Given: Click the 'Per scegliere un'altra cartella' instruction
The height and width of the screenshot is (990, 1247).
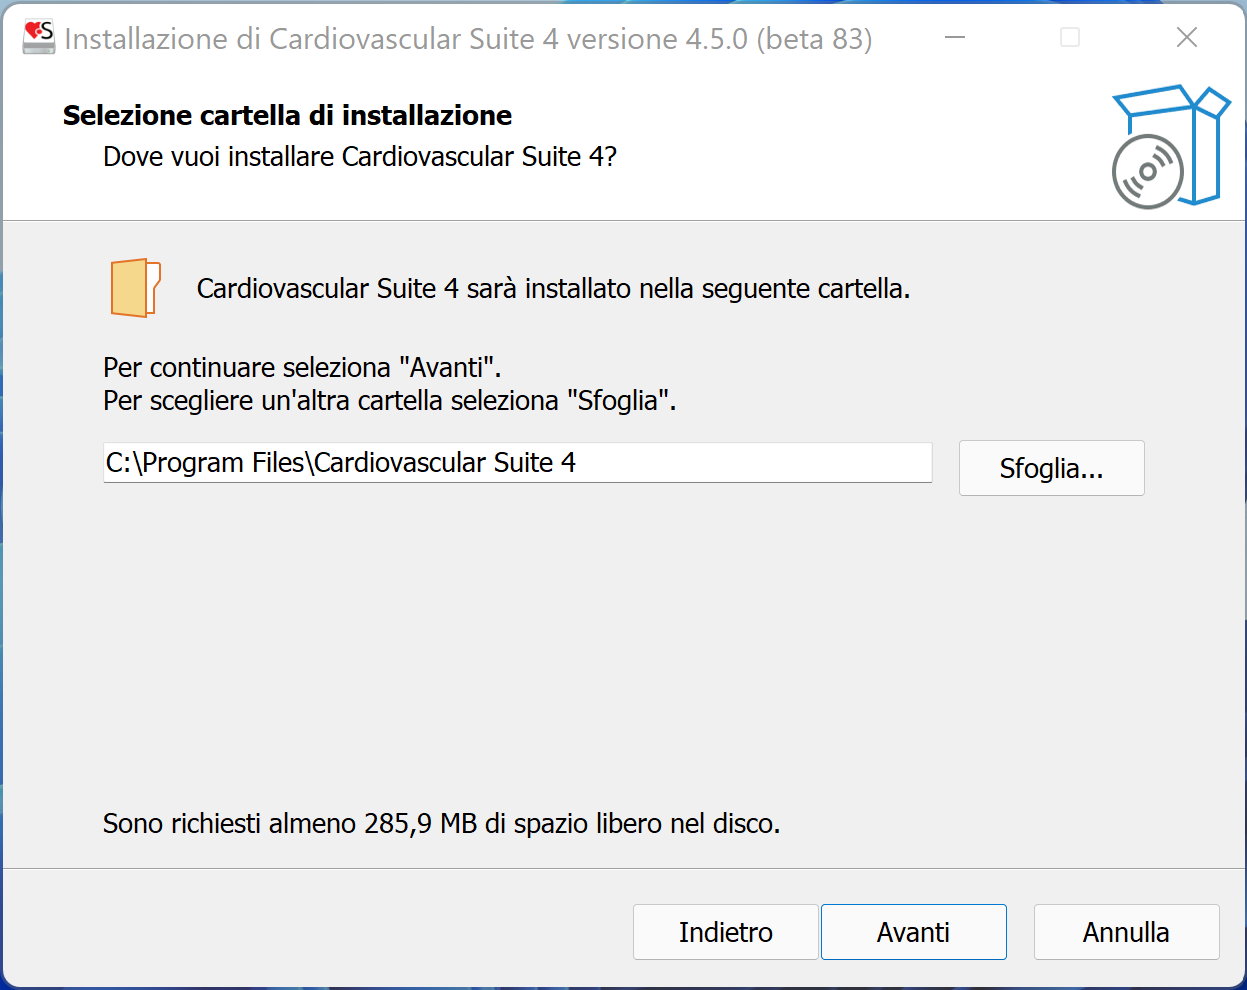Looking at the screenshot, I should (389, 401).
